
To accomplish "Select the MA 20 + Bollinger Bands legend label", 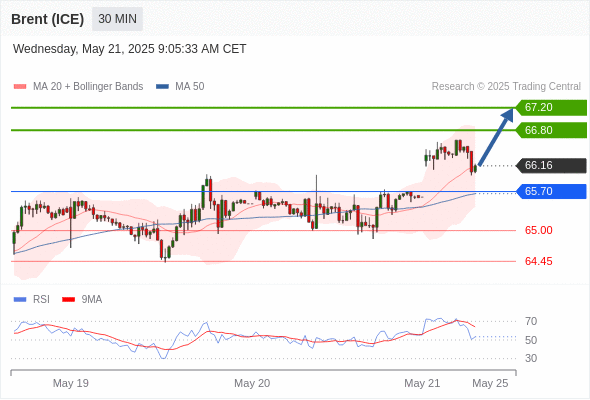I will pos(88,87).
